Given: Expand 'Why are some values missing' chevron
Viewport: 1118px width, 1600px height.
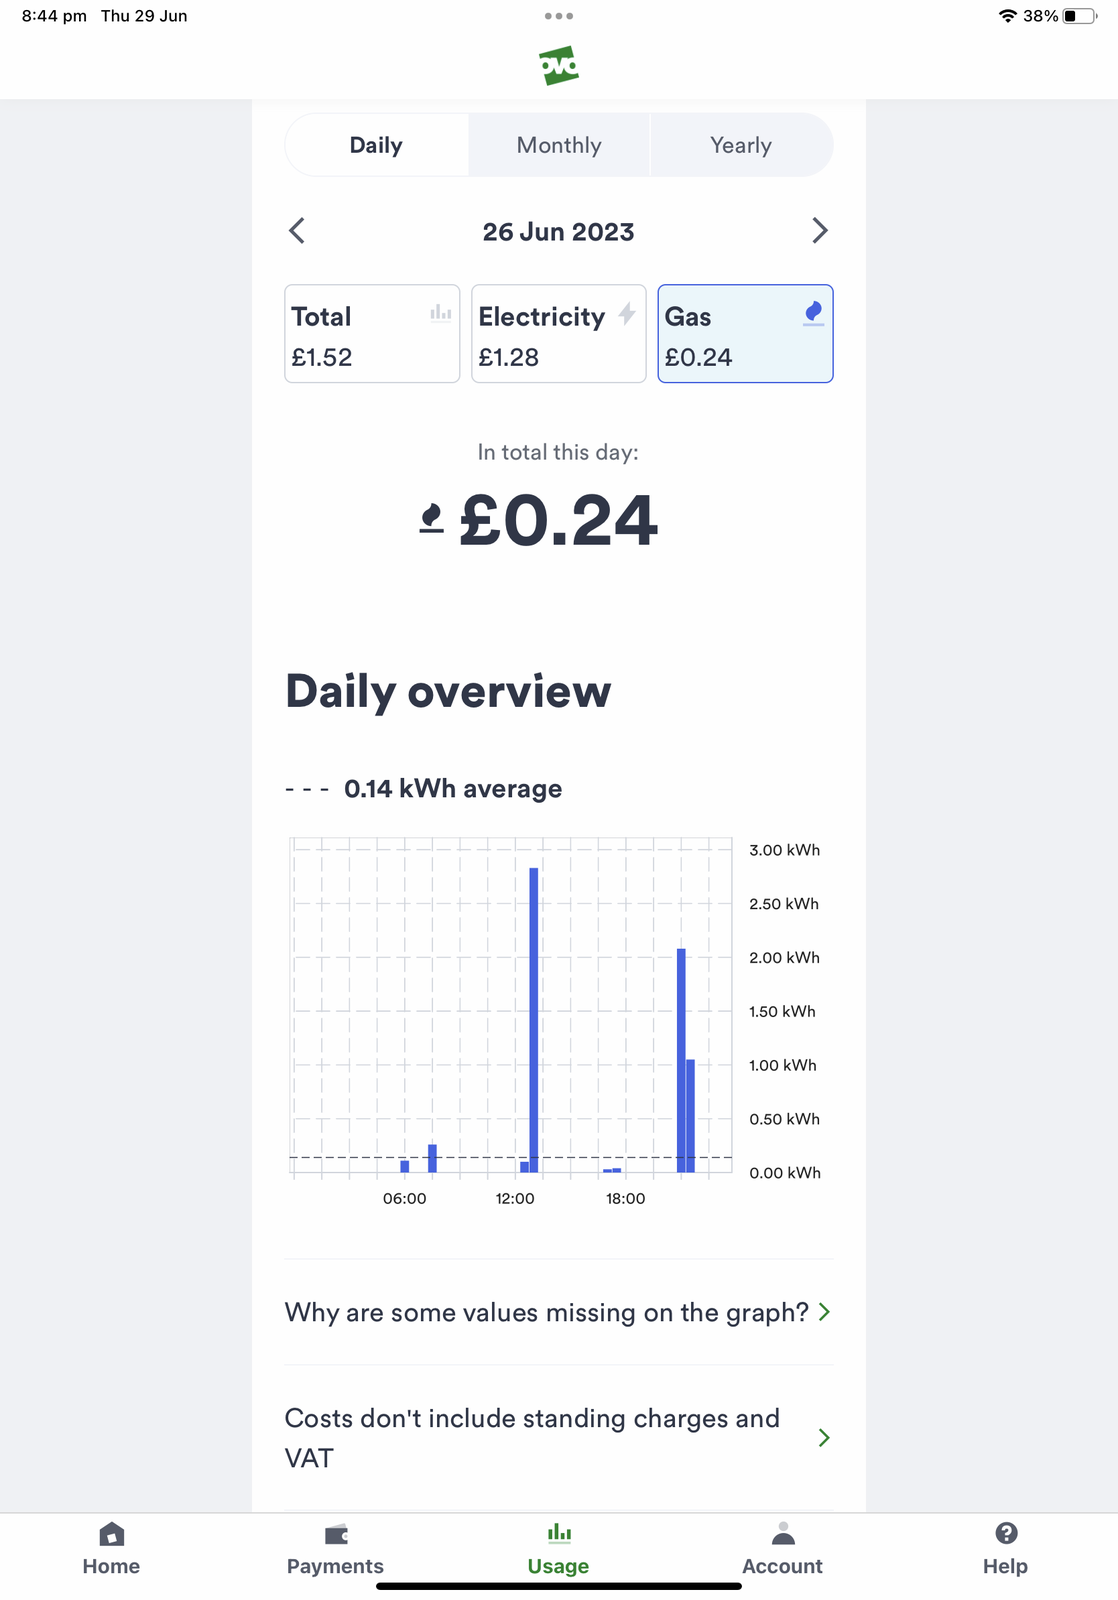Looking at the screenshot, I should 824,1312.
